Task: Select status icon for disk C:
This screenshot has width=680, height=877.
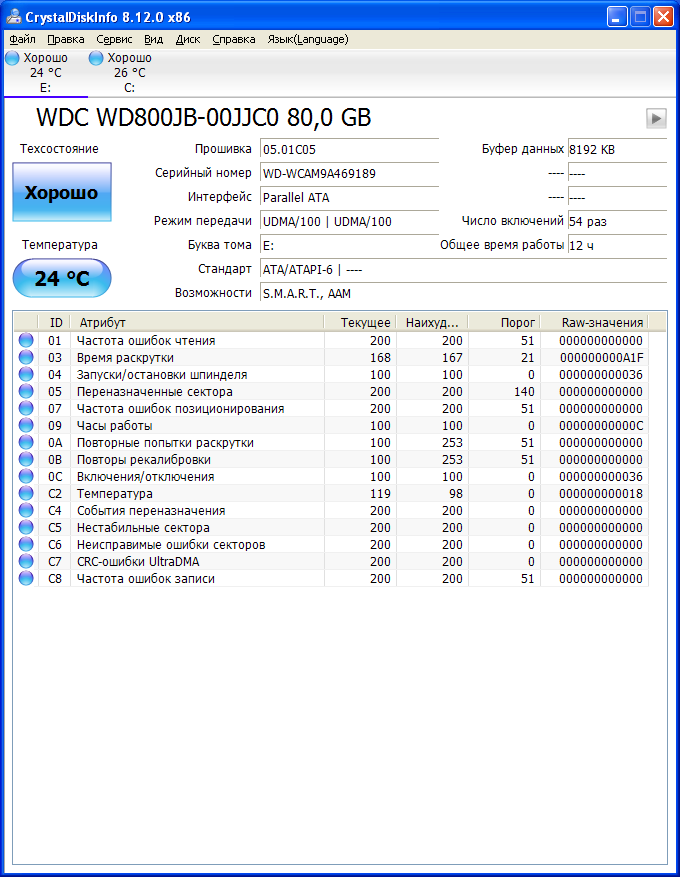Action: click(96, 58)
